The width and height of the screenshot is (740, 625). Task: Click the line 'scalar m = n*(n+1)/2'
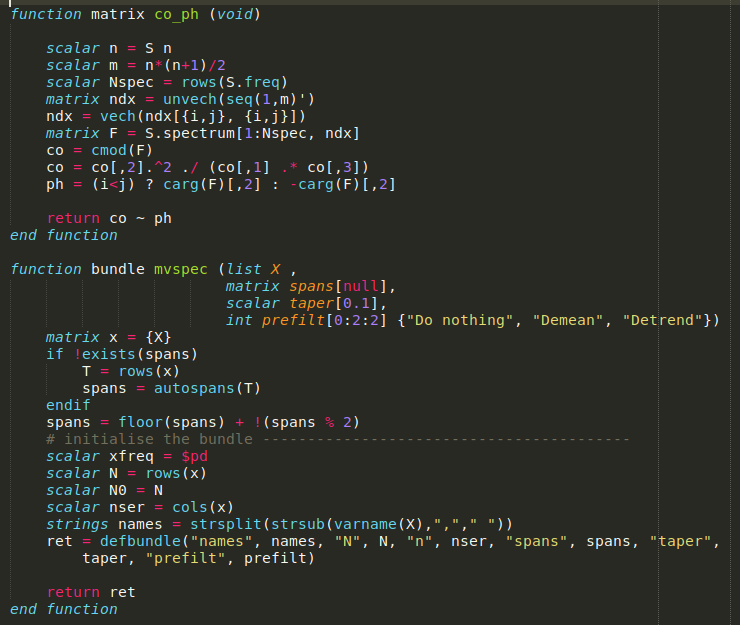(136, 65)
